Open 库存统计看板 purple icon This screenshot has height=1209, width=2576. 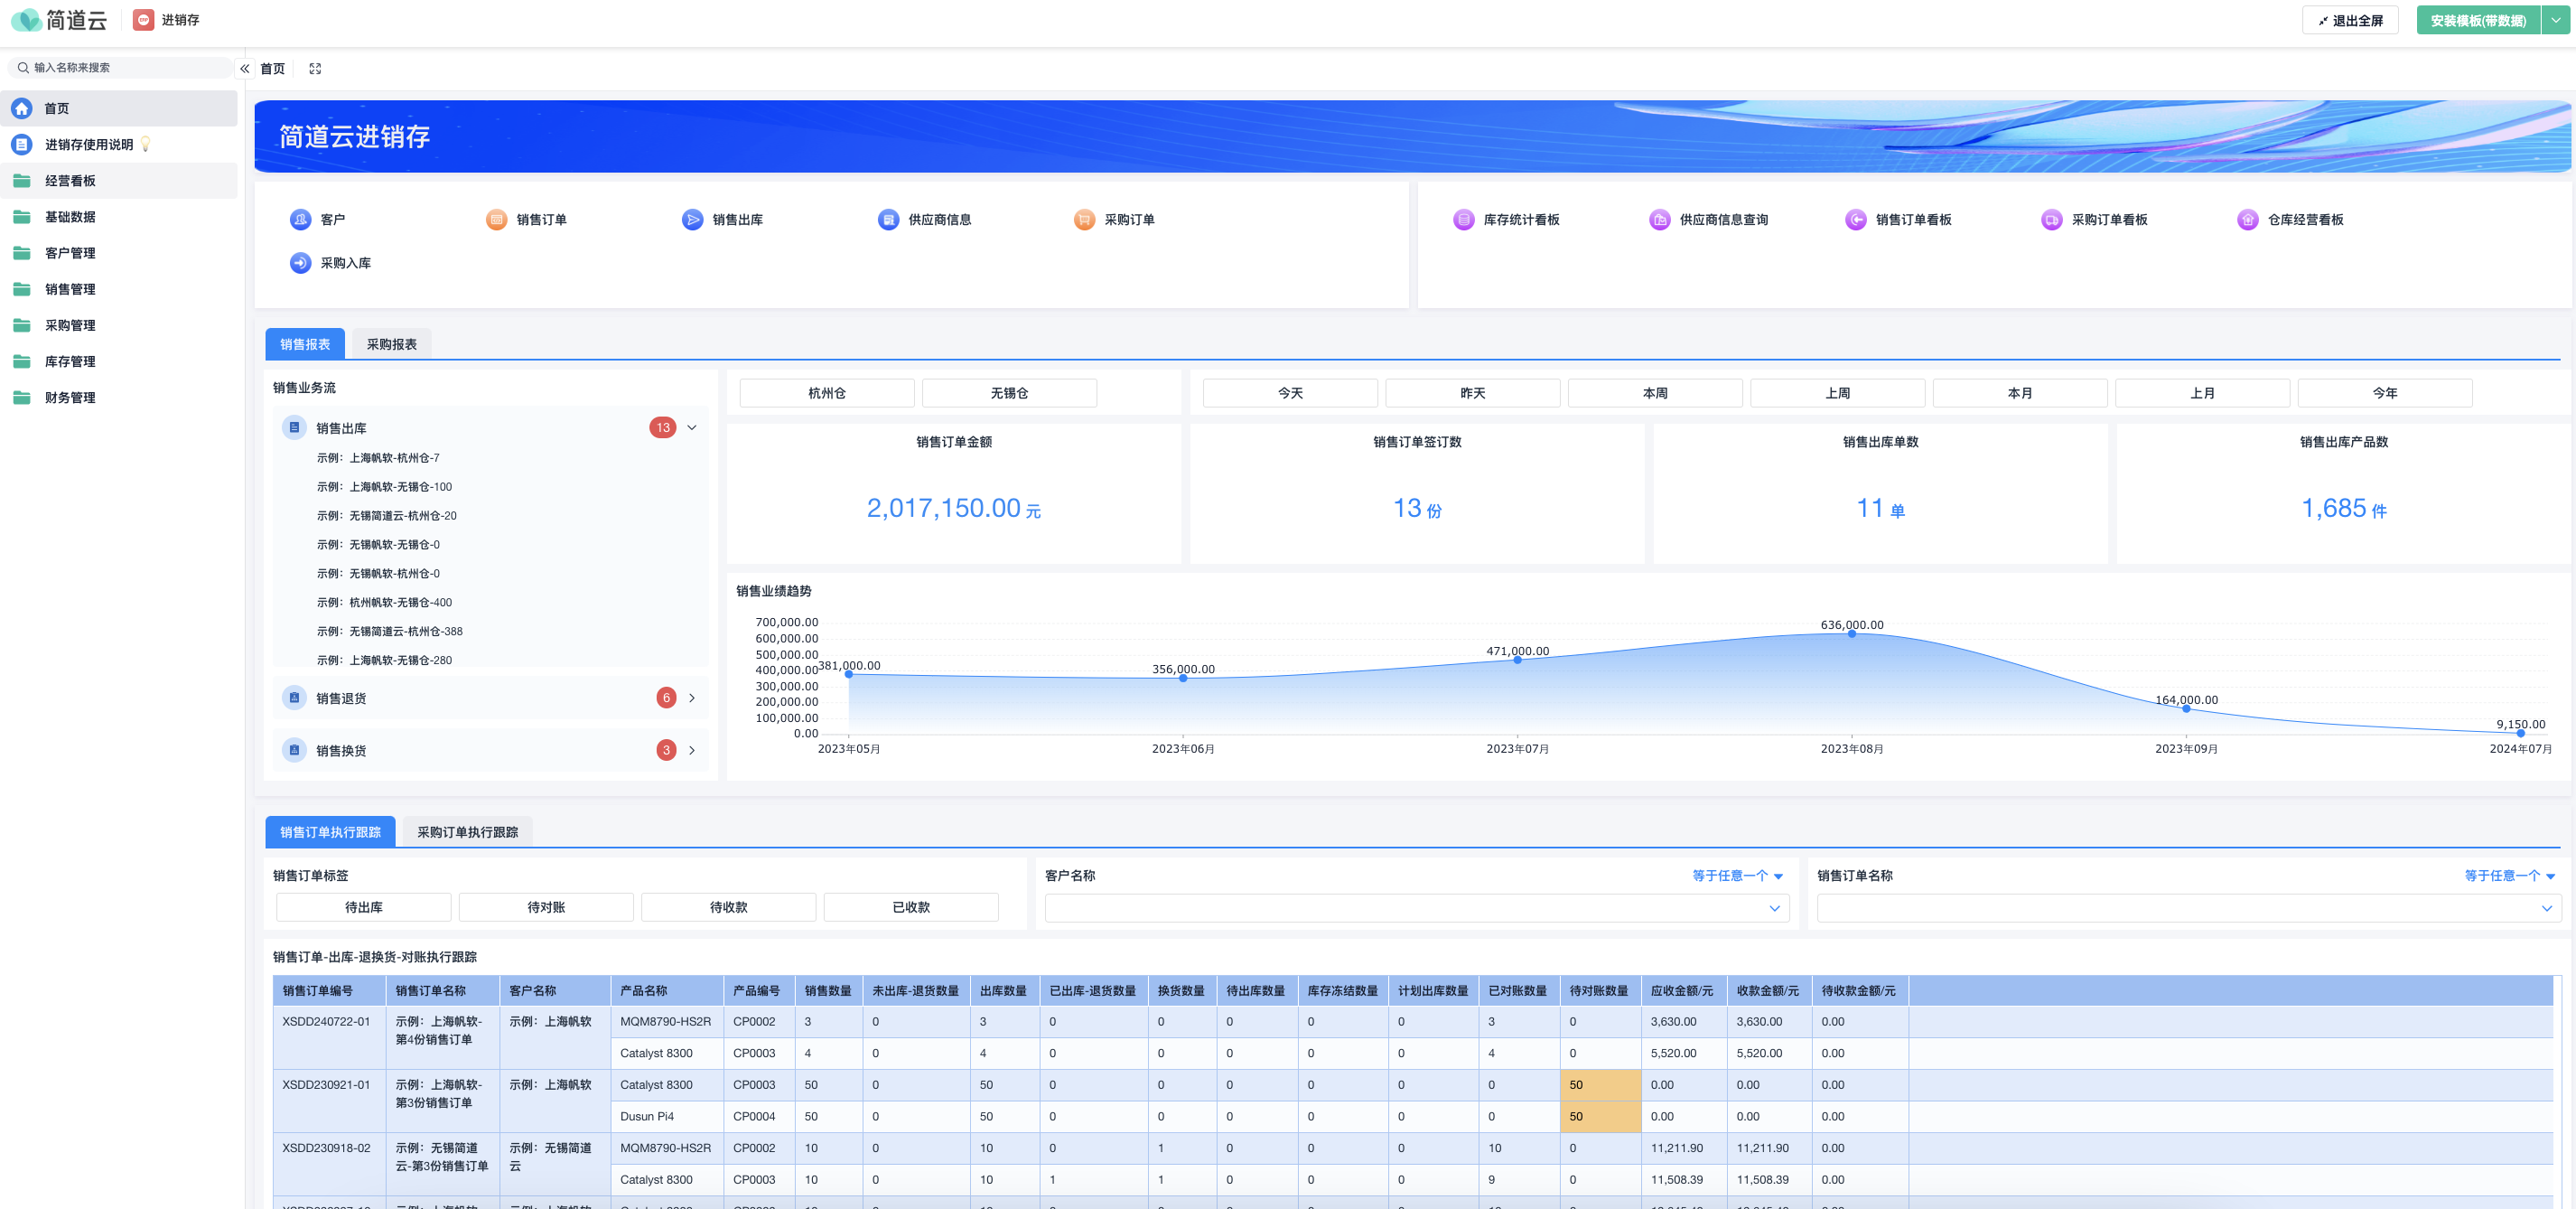pos(1463,220)
